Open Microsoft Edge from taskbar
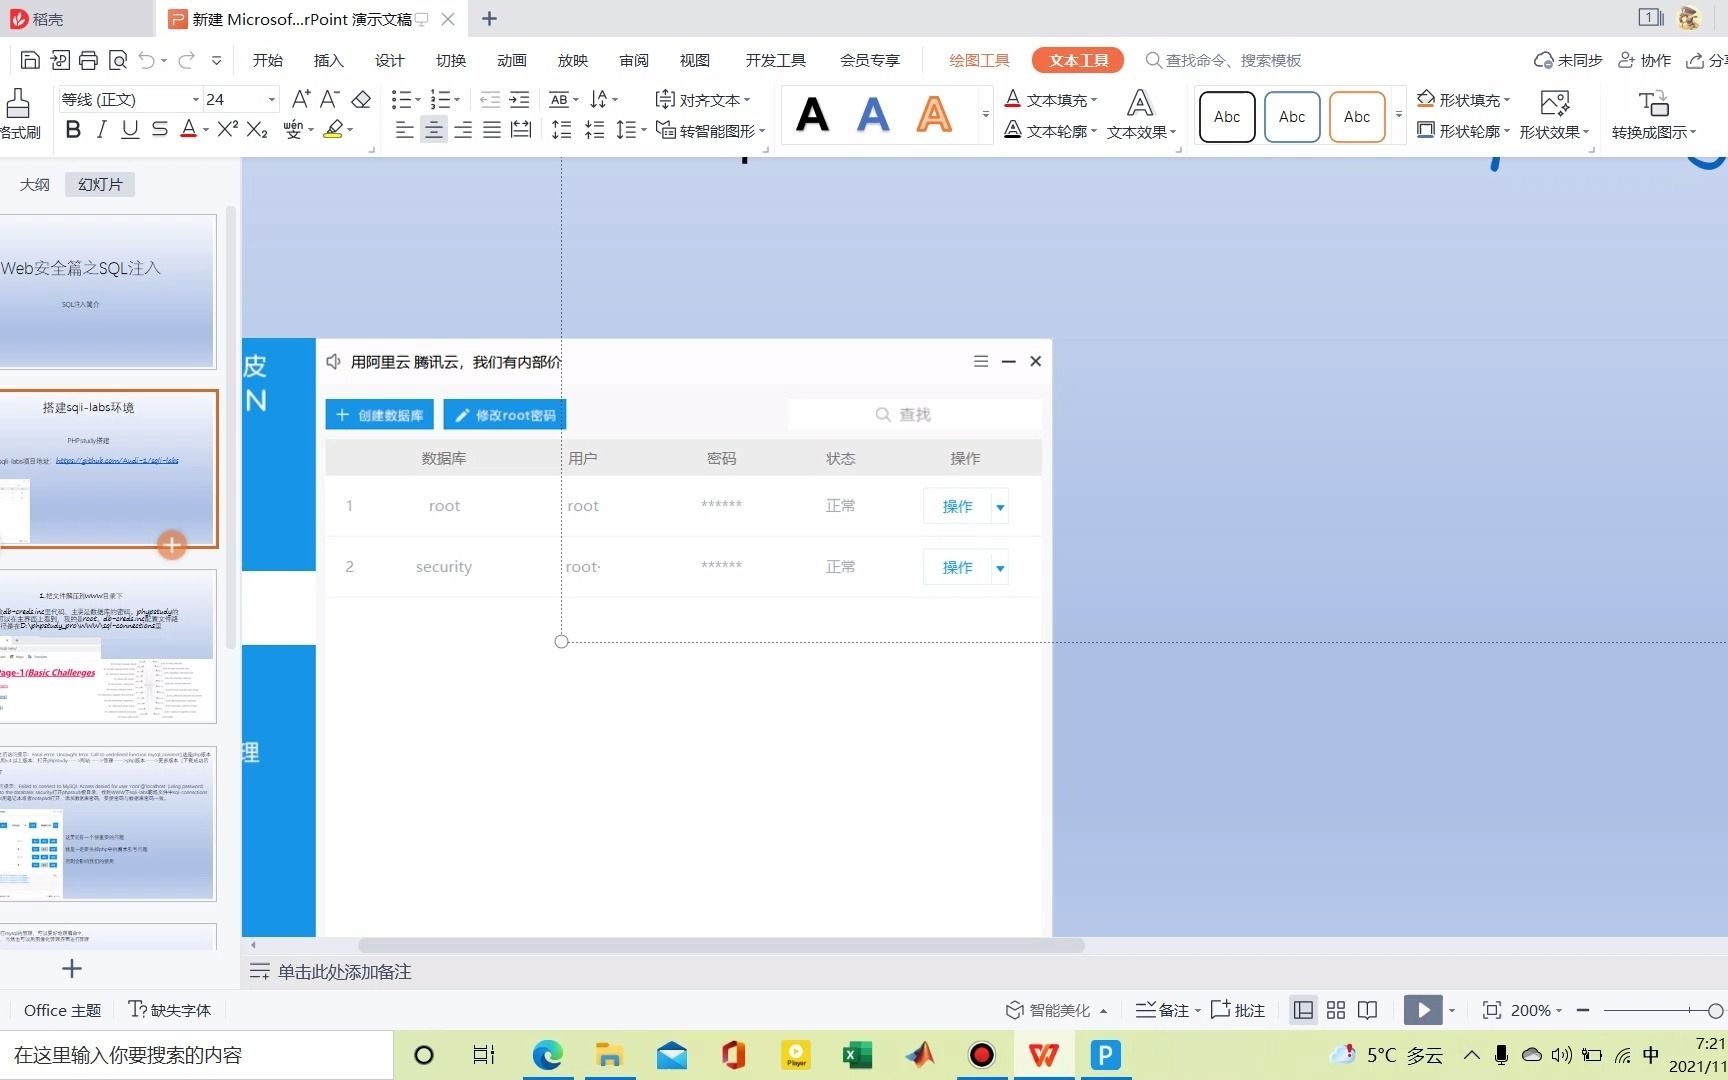Screen dimensions: 1728x1080 pyautogui.click(x=547, y=1055)
